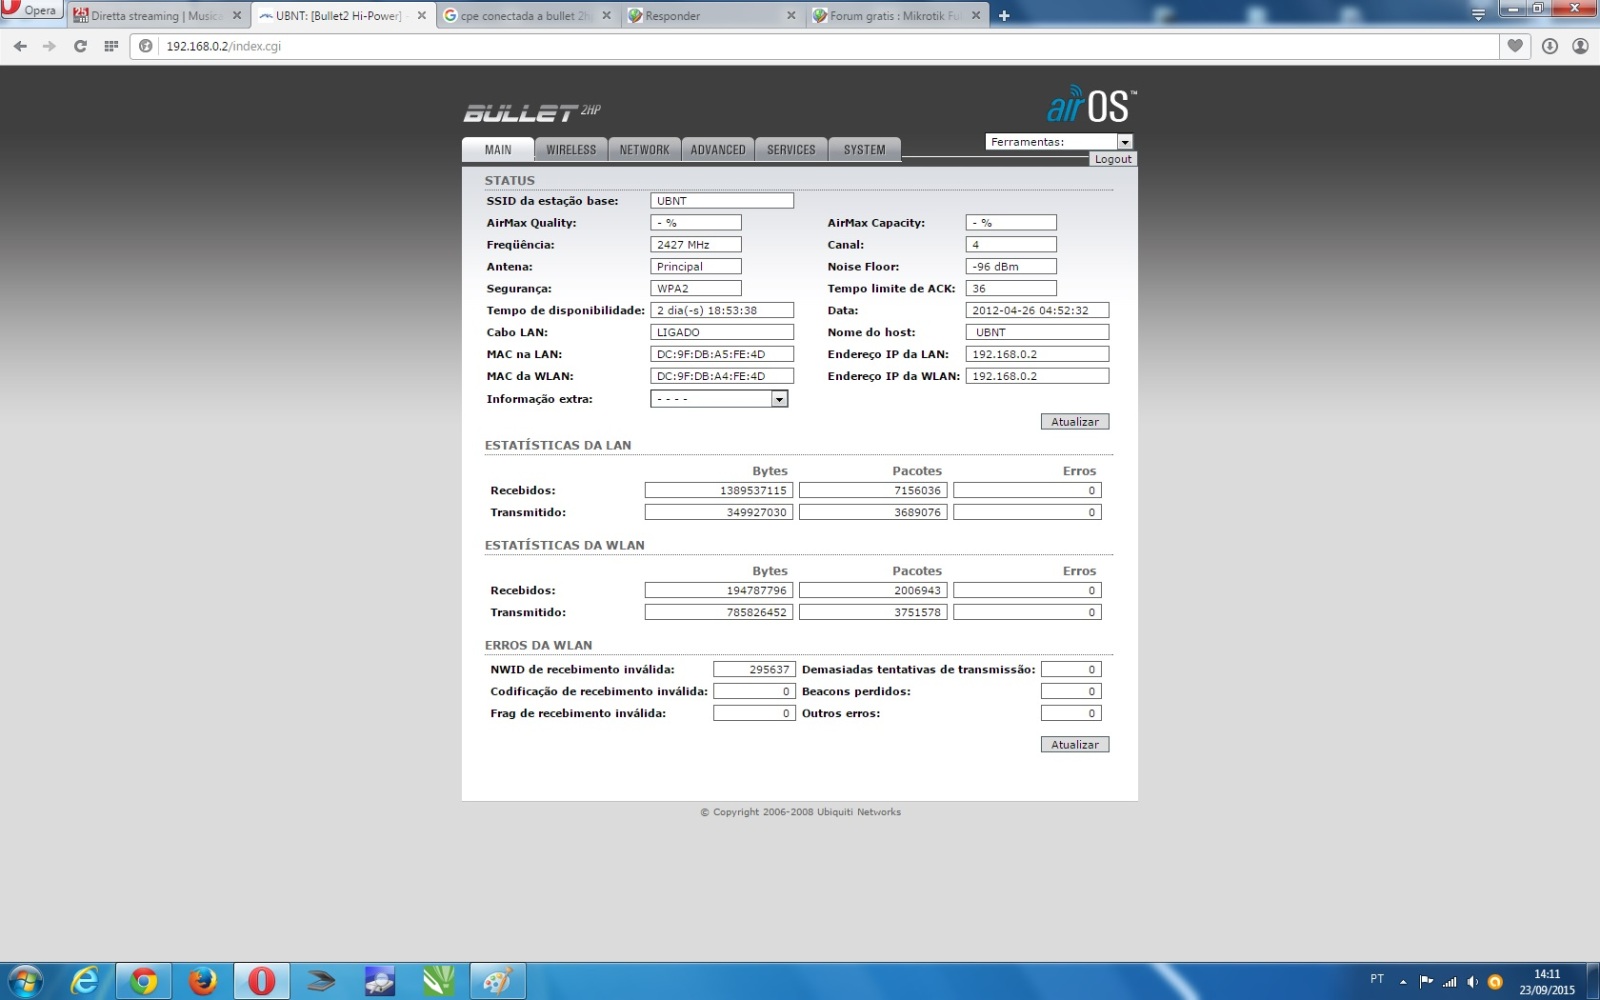This screenshot has width=1600, height=1000.
Task: Click LAN Transmitido pacotes value 3689076
Action: click(x=873, y=512)
